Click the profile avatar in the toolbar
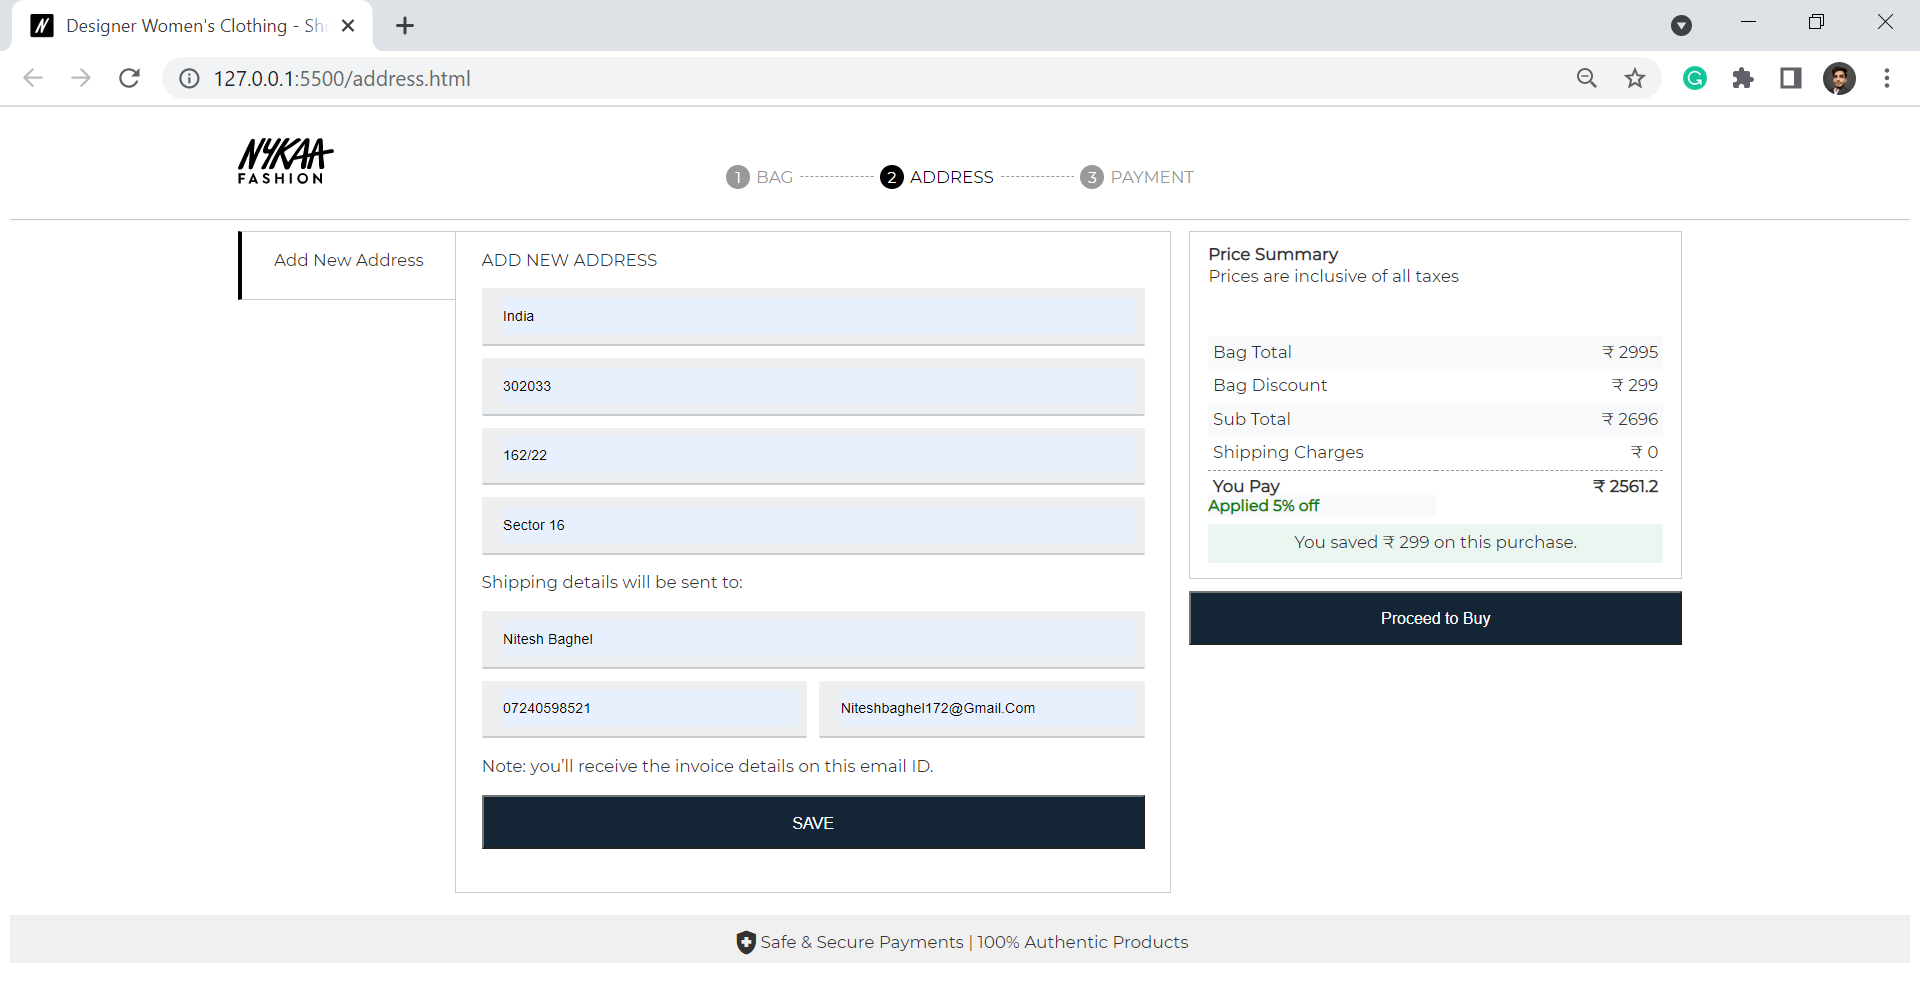The height and width of the screenshot is (1008, 1920). (x=1840, y=78)
